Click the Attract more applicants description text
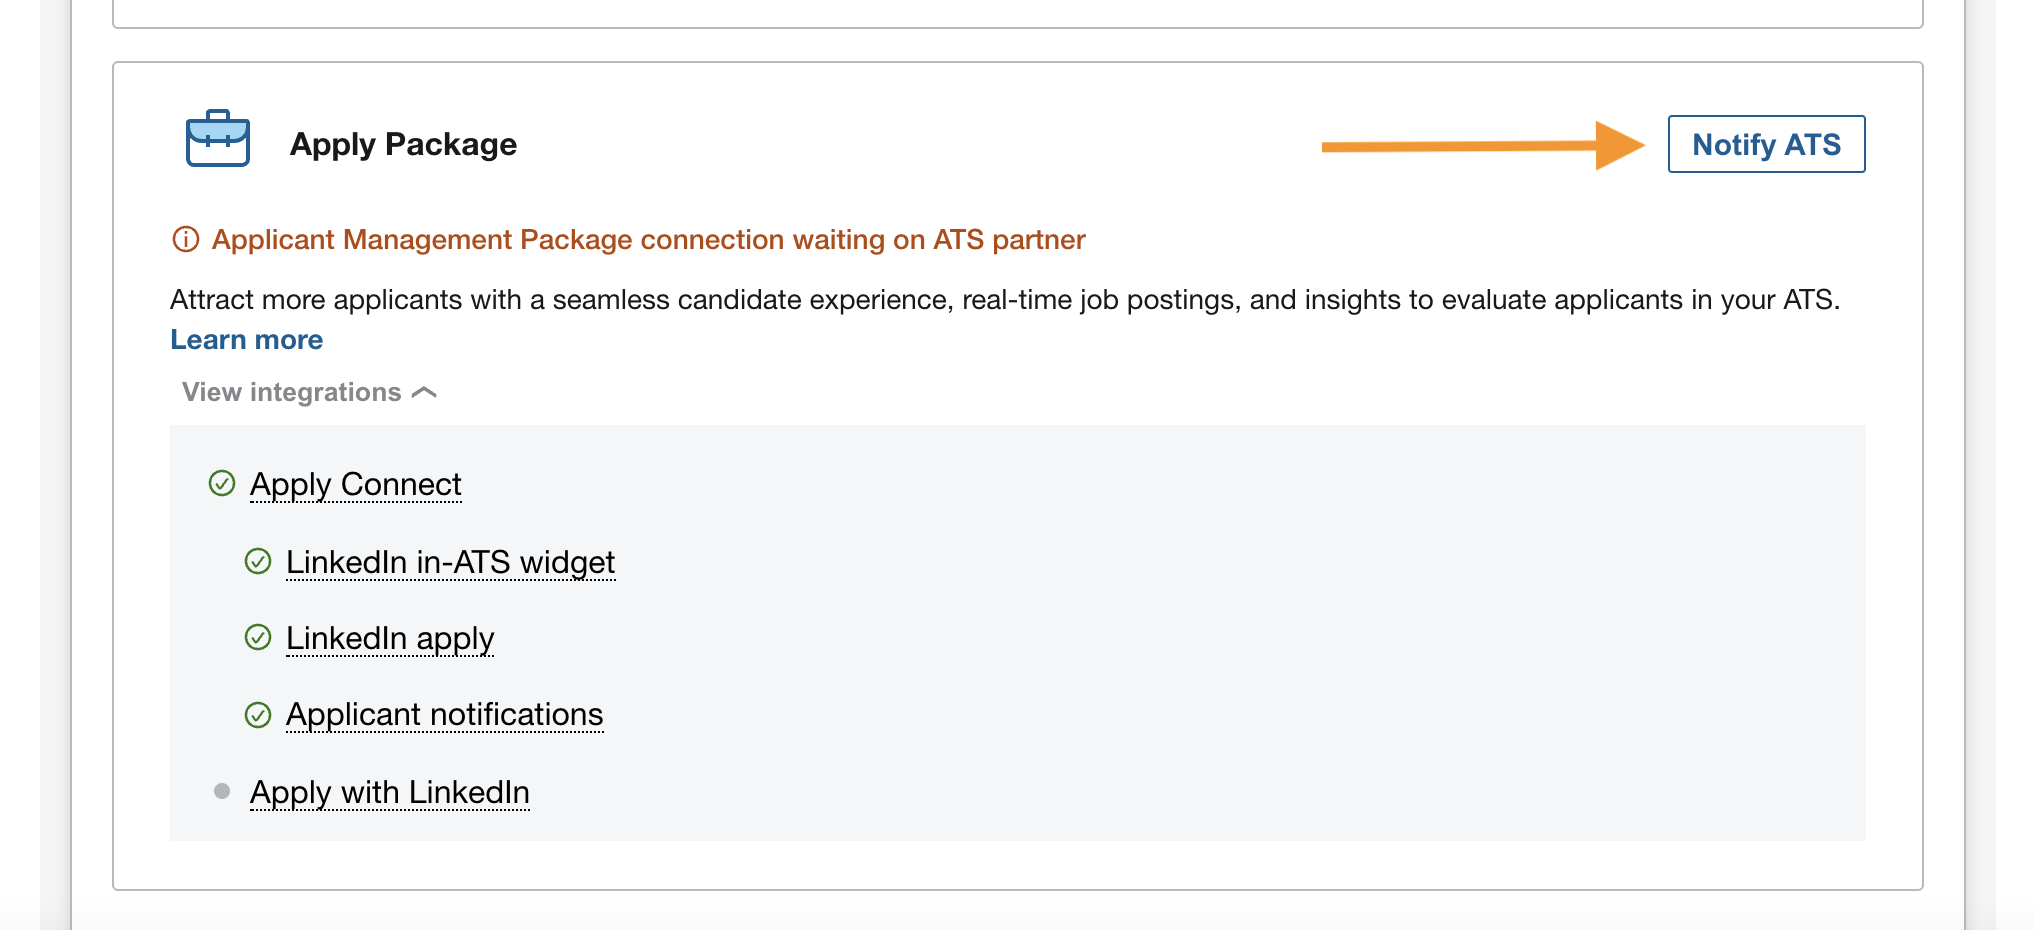Image resolution: width=2034 pixels, height=930 pixels. 1005,300
